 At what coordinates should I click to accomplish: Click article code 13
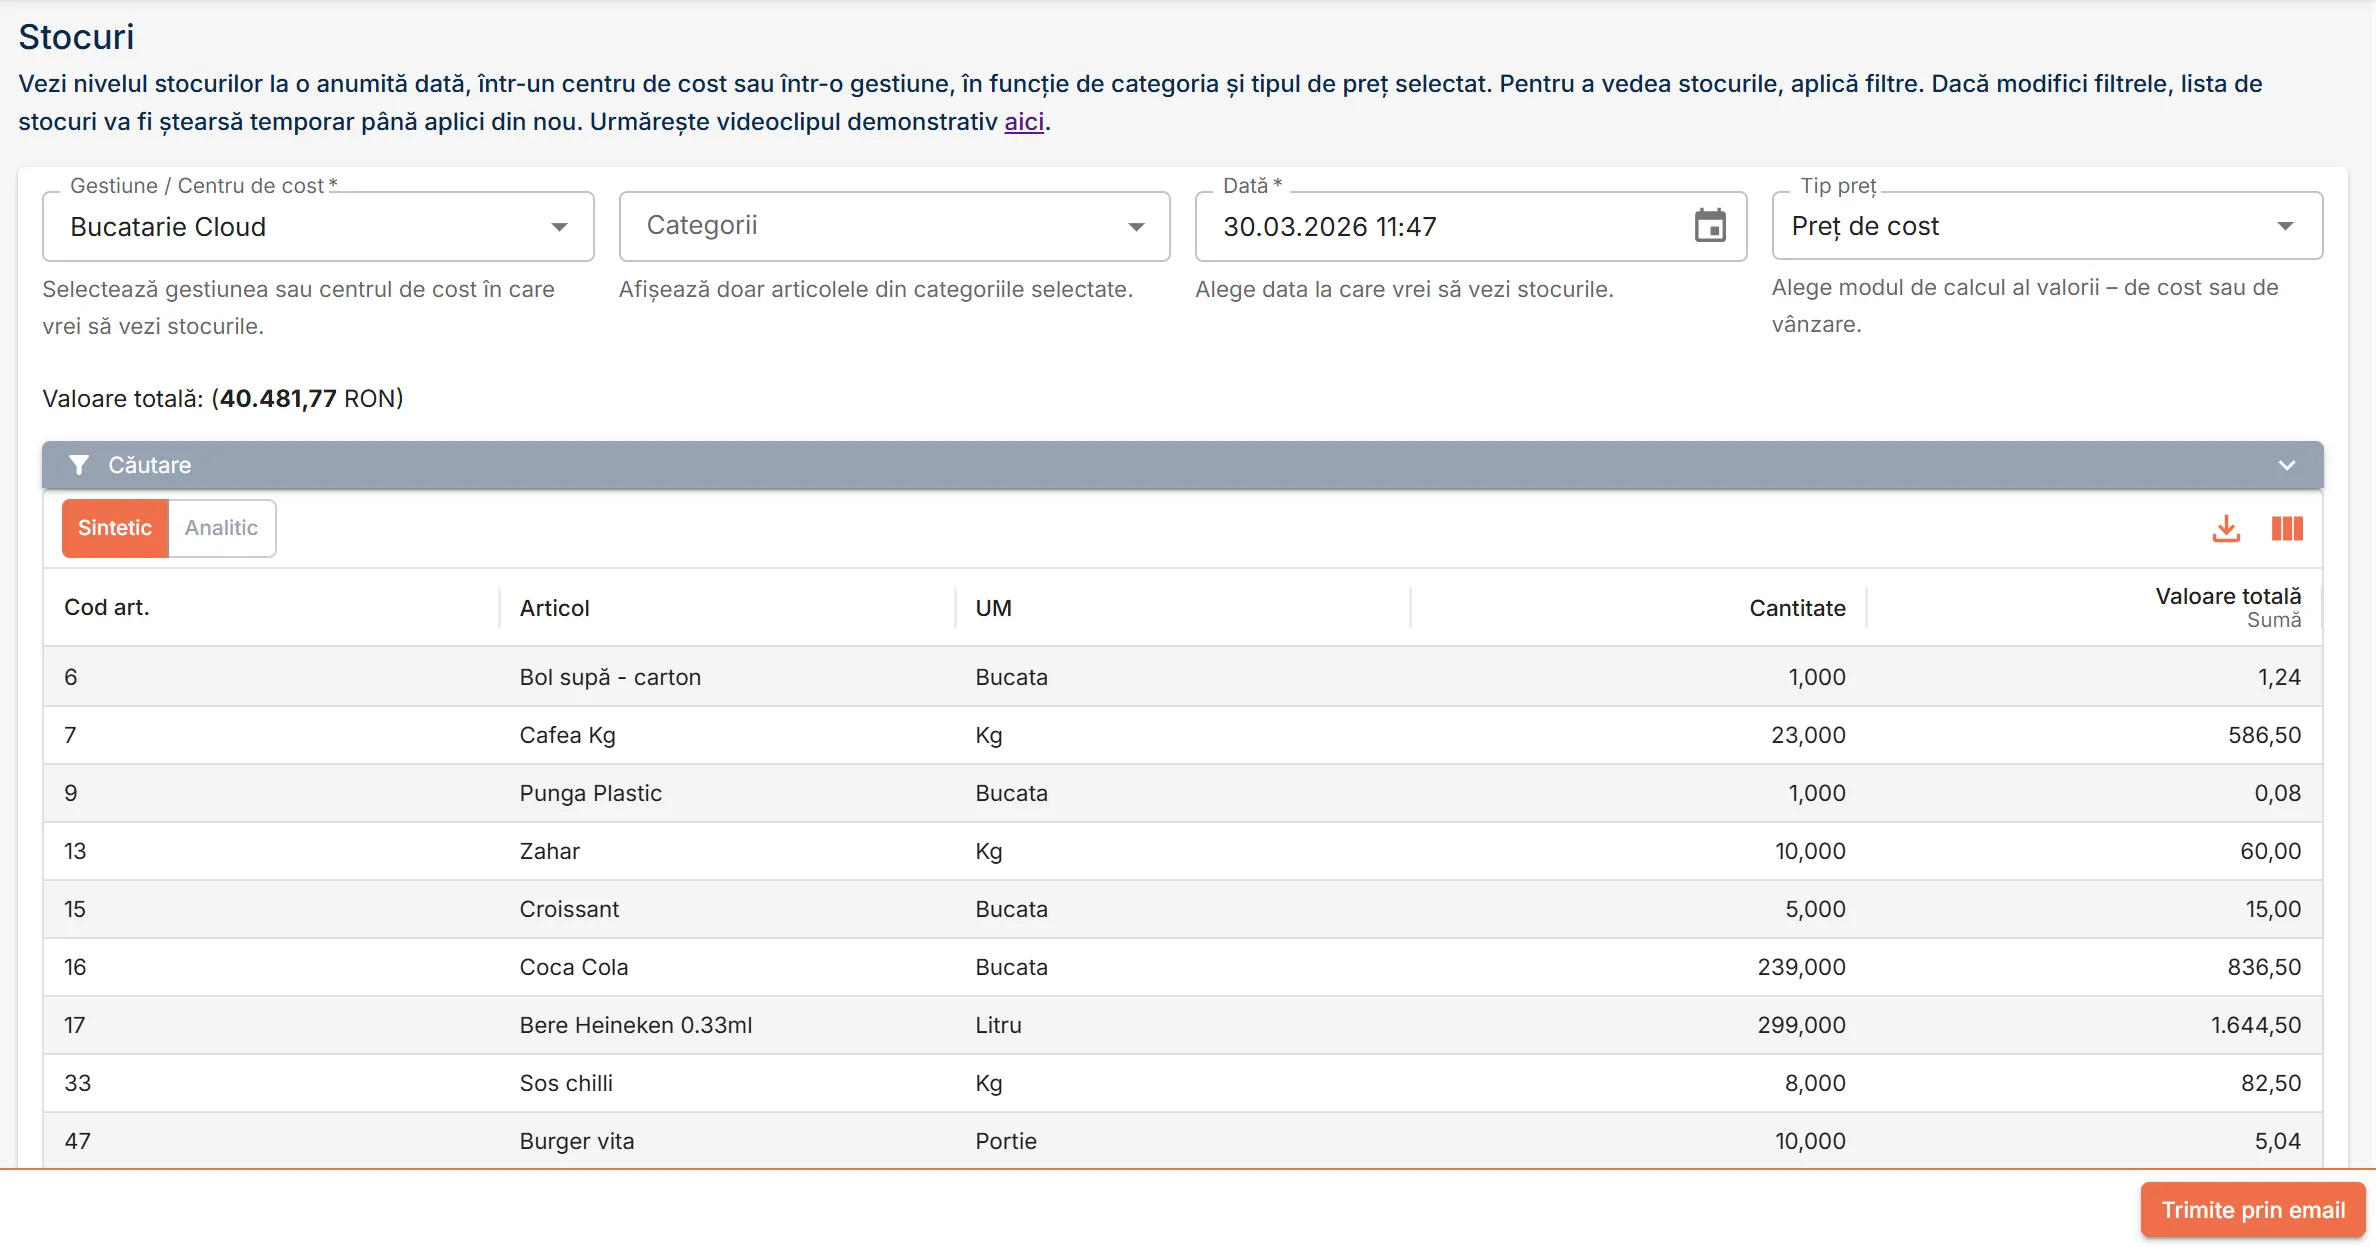click(x=75, y=851)
